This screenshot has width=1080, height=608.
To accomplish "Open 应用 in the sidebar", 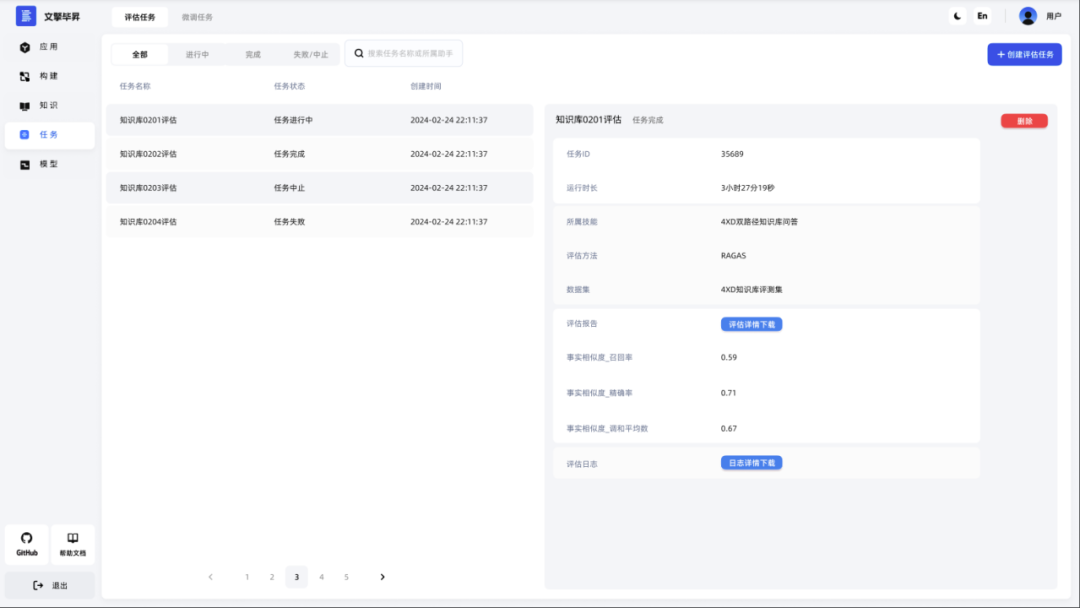I will (x=50, y=47).
